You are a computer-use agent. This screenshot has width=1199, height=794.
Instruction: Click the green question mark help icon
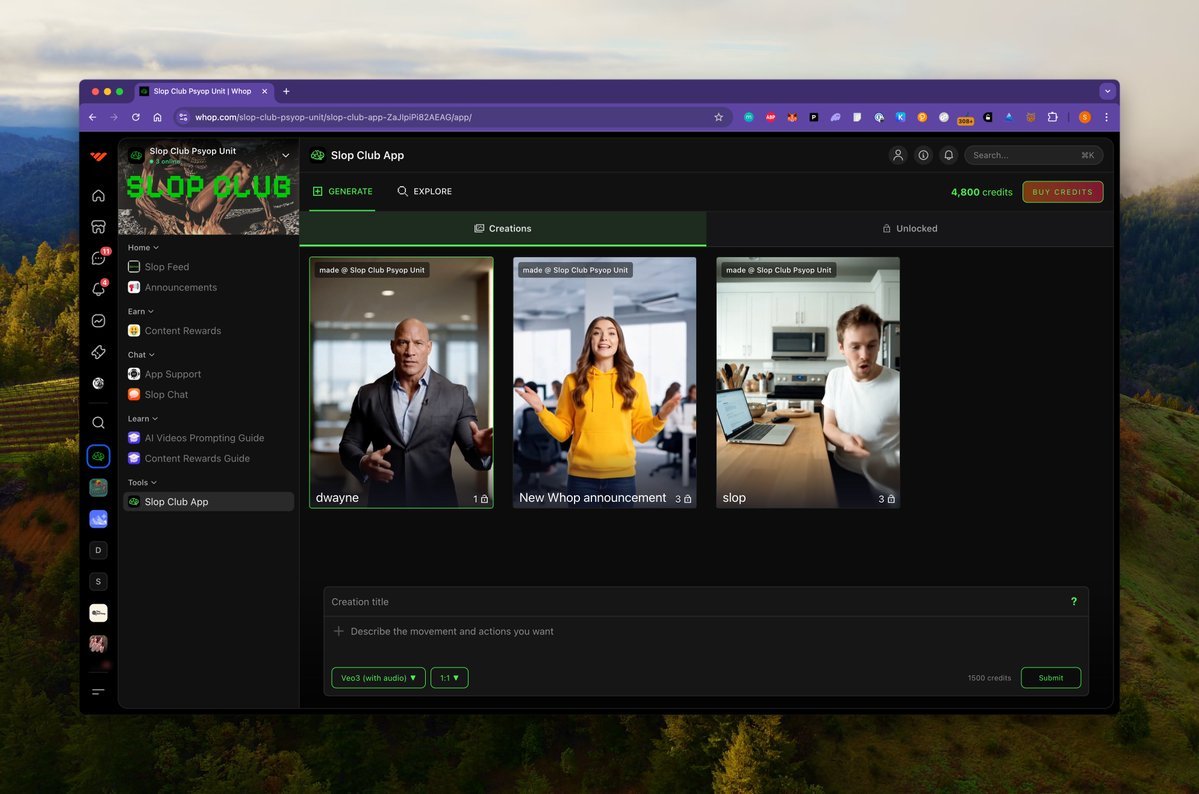coord(1074,602)
